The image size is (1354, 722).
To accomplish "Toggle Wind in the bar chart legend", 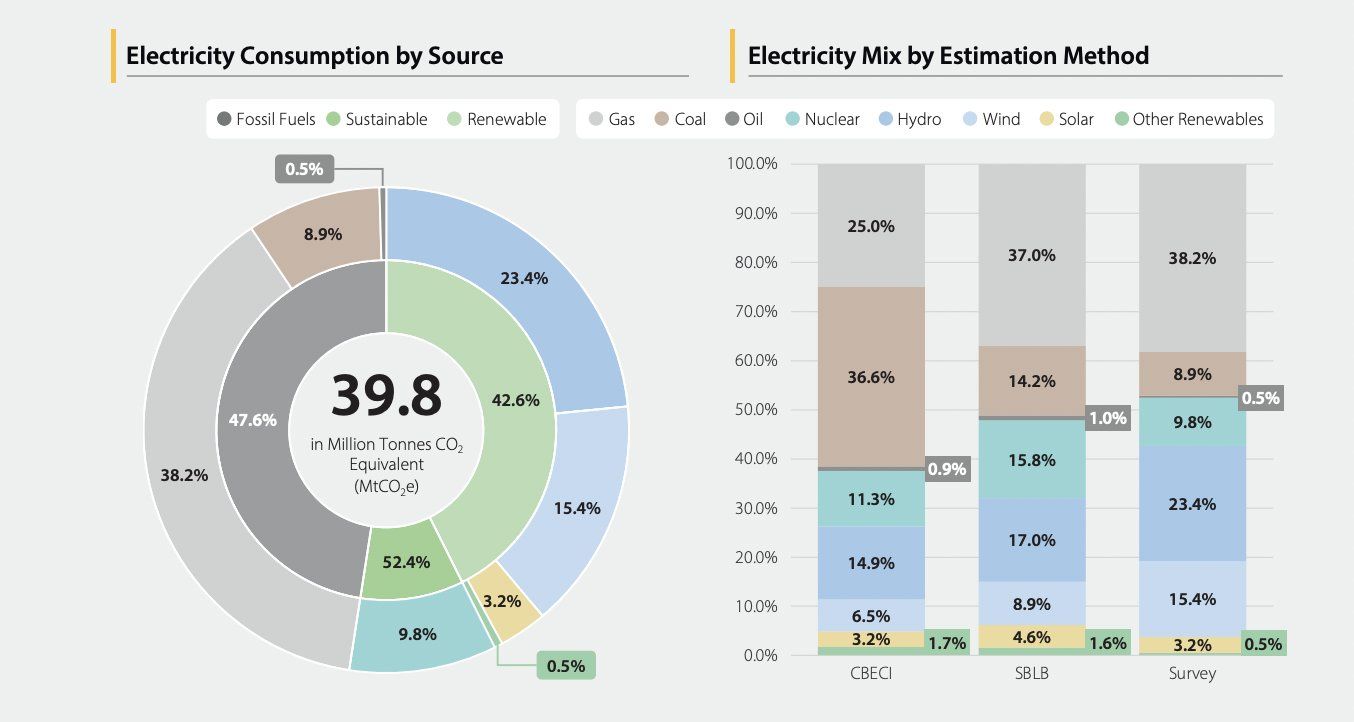I will pos(990,120).
